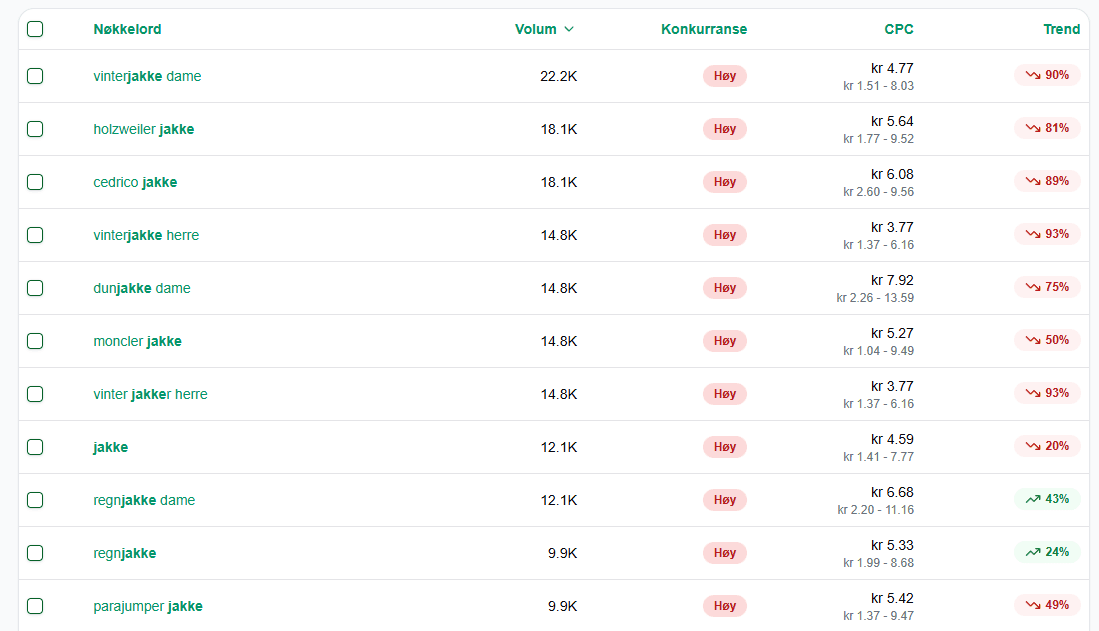Click the 24% upward trend indicator
This screenshot has width=1099, height=631.
coord(1047,552)
